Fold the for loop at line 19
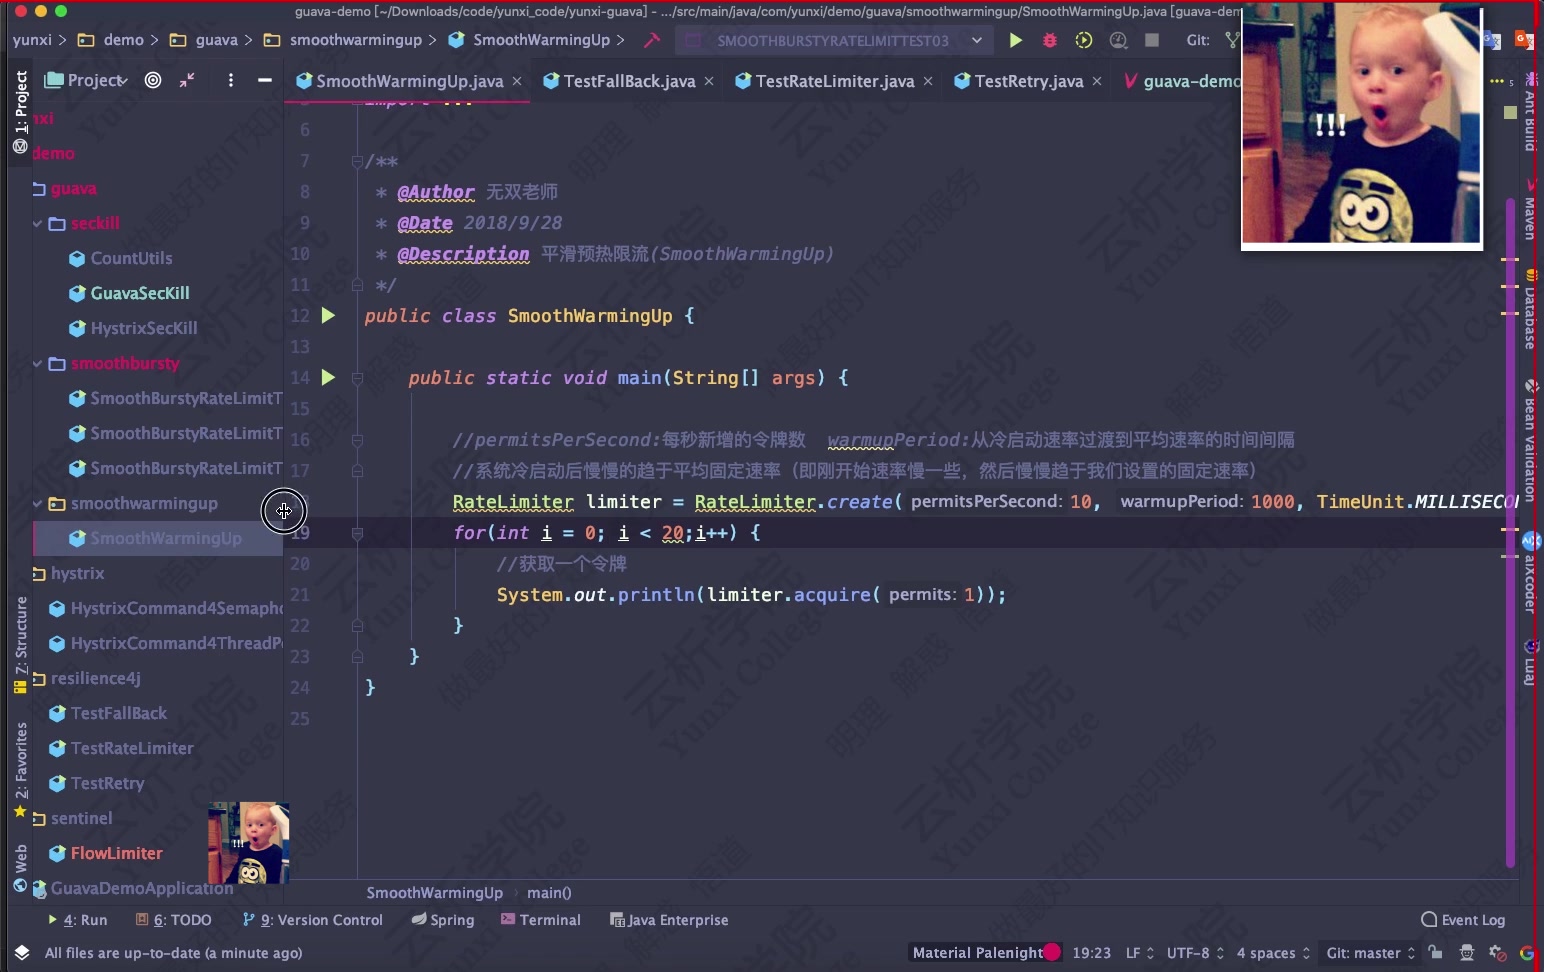1544x972 pixels. [357, 533]
